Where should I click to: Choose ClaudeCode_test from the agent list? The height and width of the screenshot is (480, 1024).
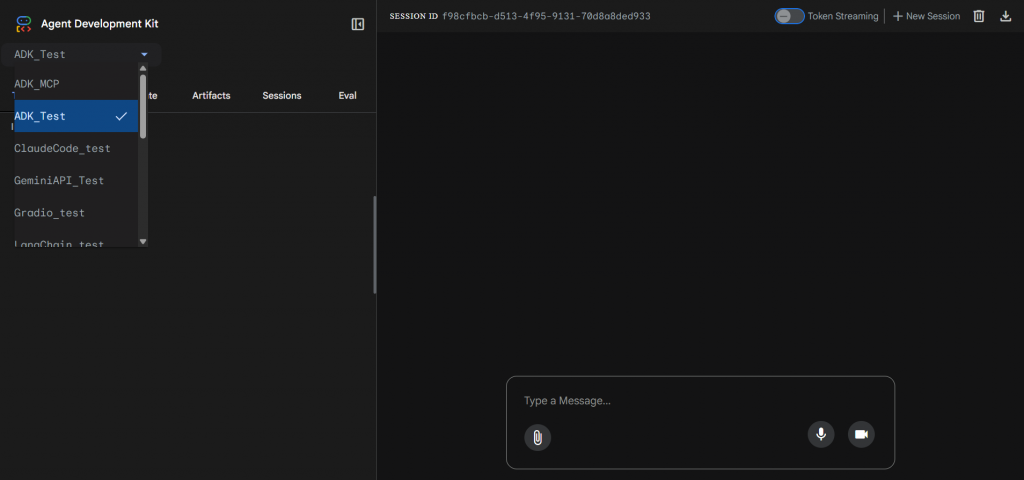click(x=76, y=148)
